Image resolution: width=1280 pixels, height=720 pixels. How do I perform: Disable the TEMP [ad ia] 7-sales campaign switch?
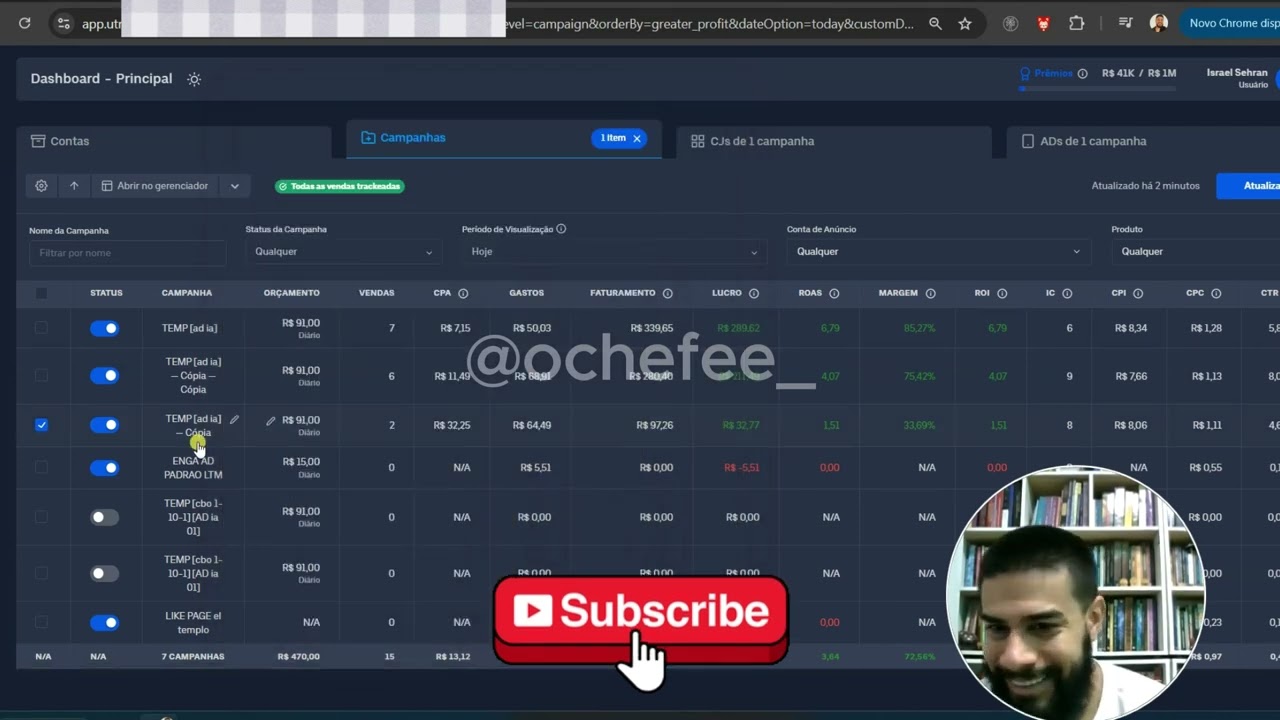(x=105, y=328)
